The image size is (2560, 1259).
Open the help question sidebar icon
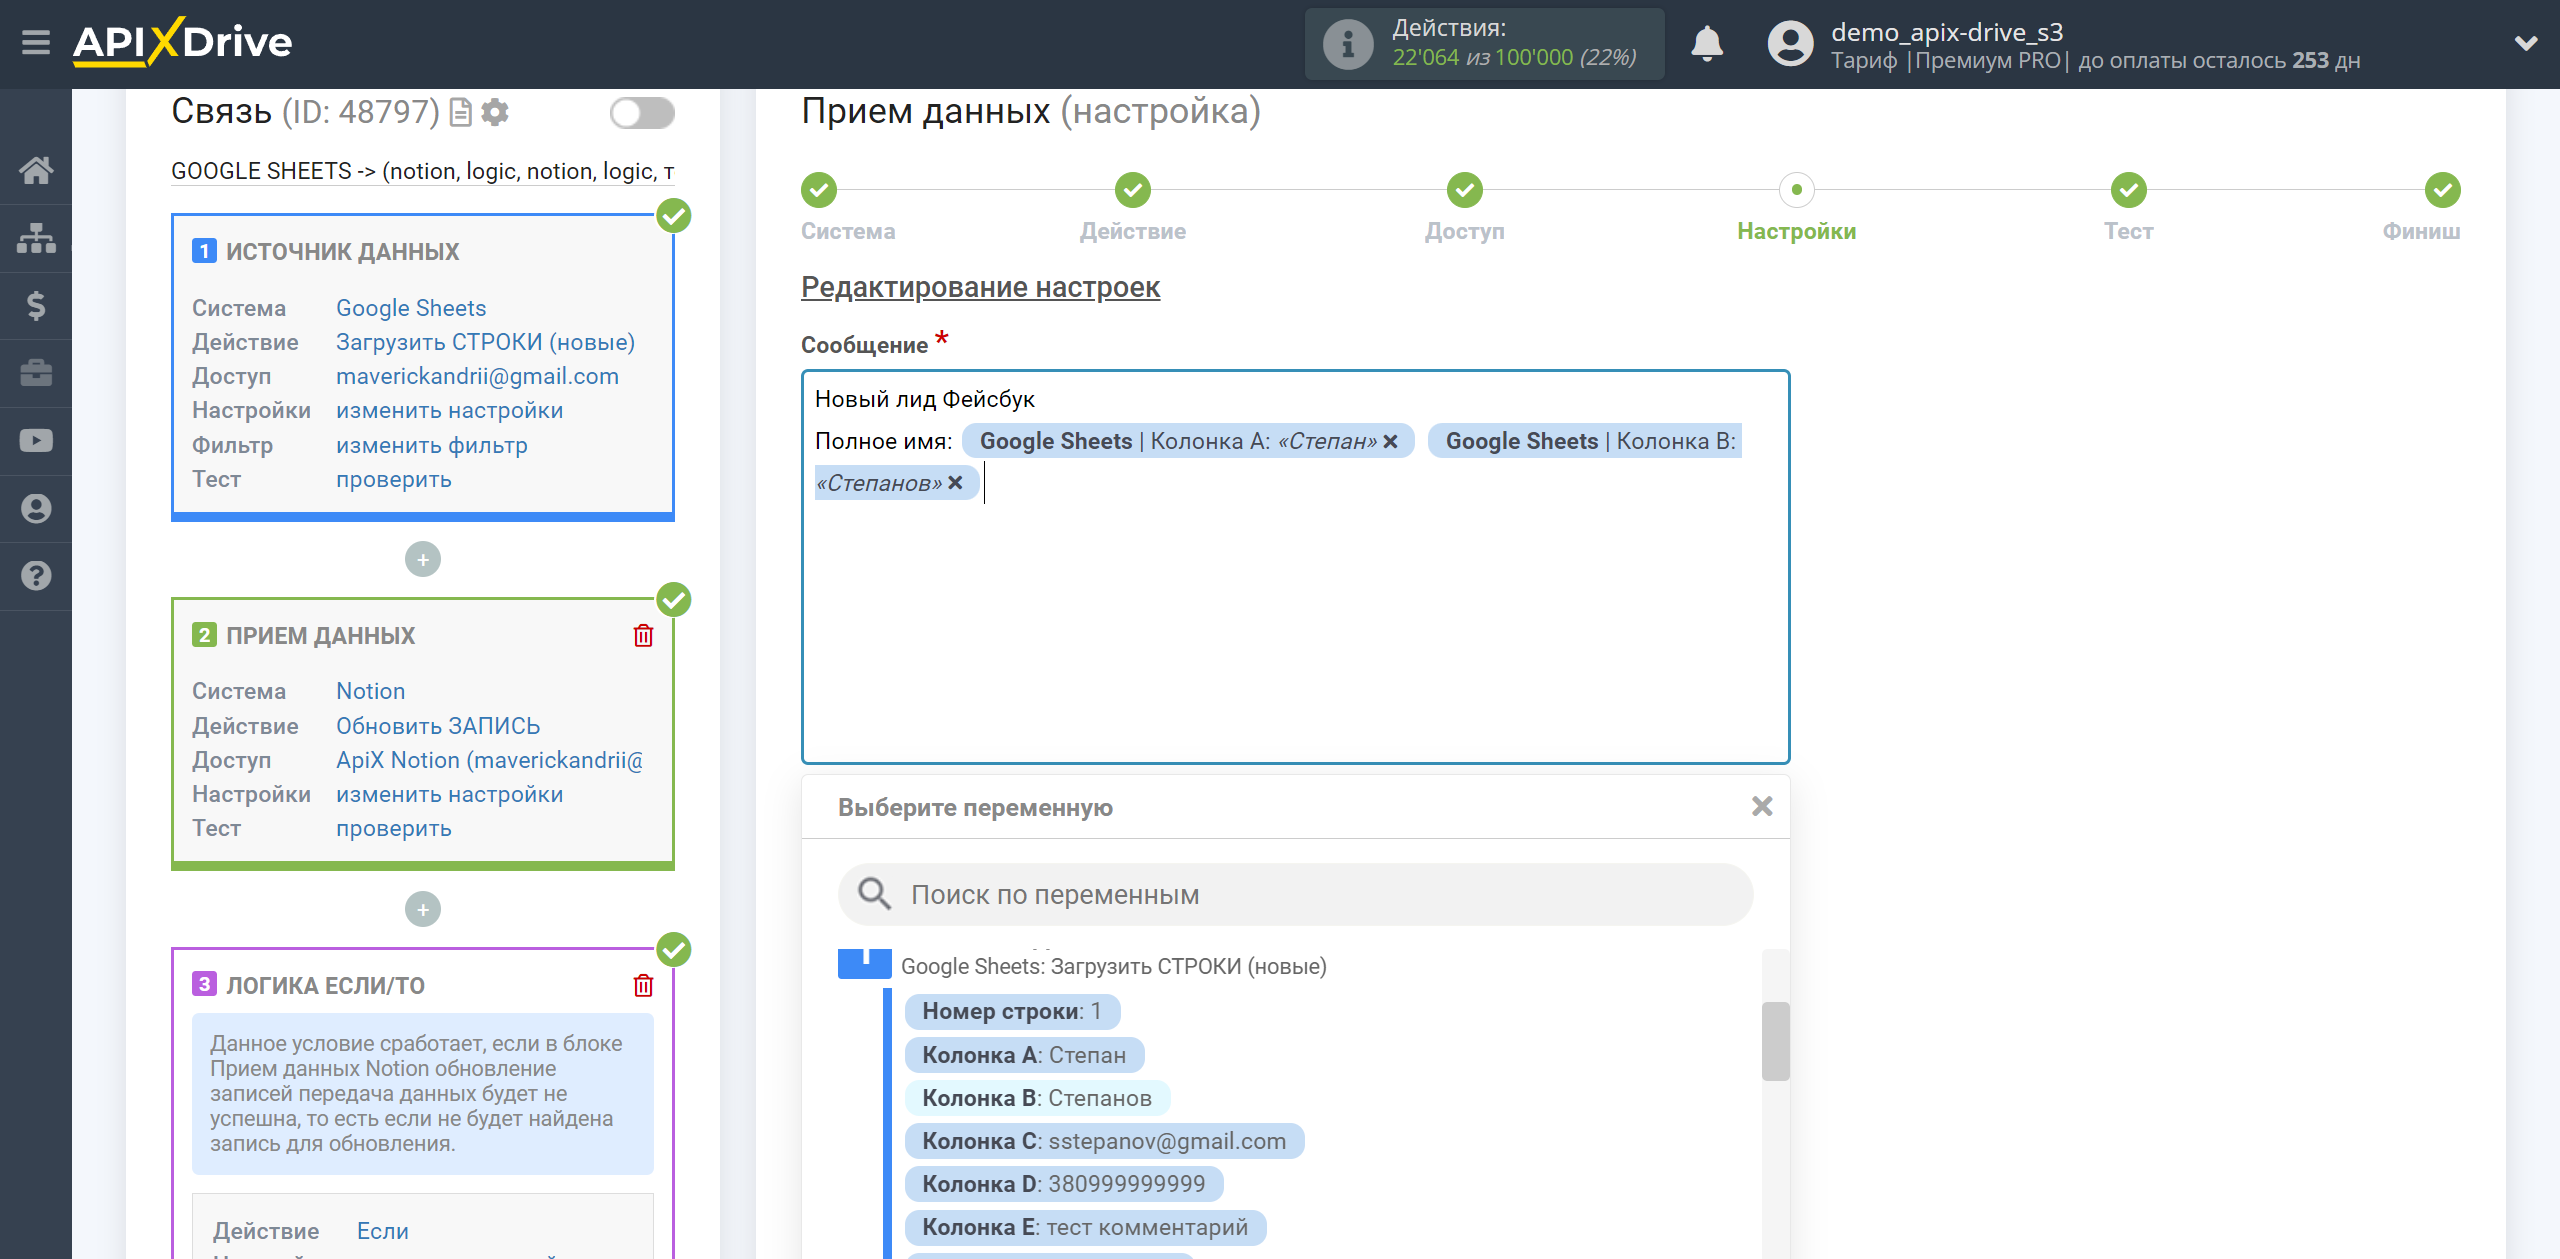[x=36, y=576]
